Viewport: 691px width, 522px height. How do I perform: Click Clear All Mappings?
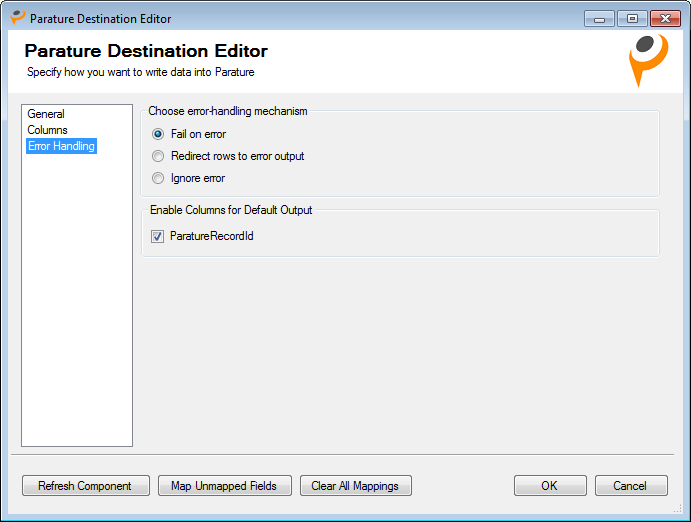(x=356, y=485)
